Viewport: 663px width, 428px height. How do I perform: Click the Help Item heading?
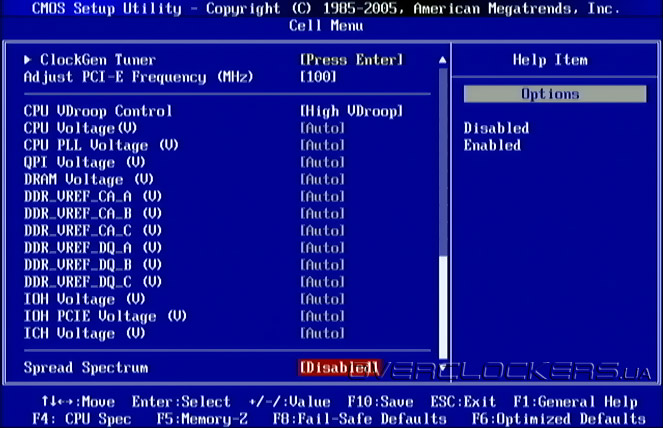[x=550, y=60]
